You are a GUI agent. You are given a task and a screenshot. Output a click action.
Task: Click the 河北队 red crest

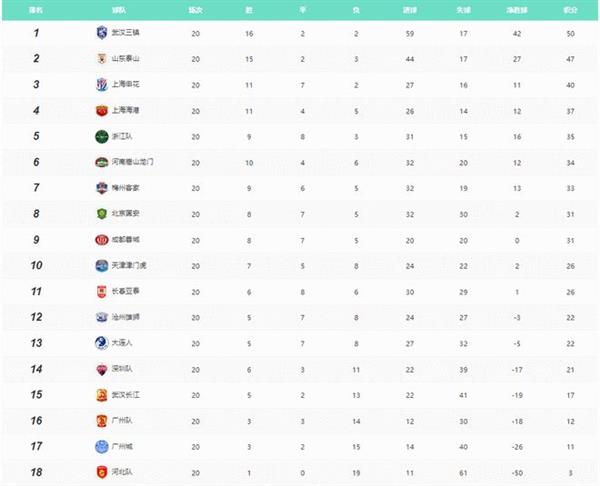[101, 472]
